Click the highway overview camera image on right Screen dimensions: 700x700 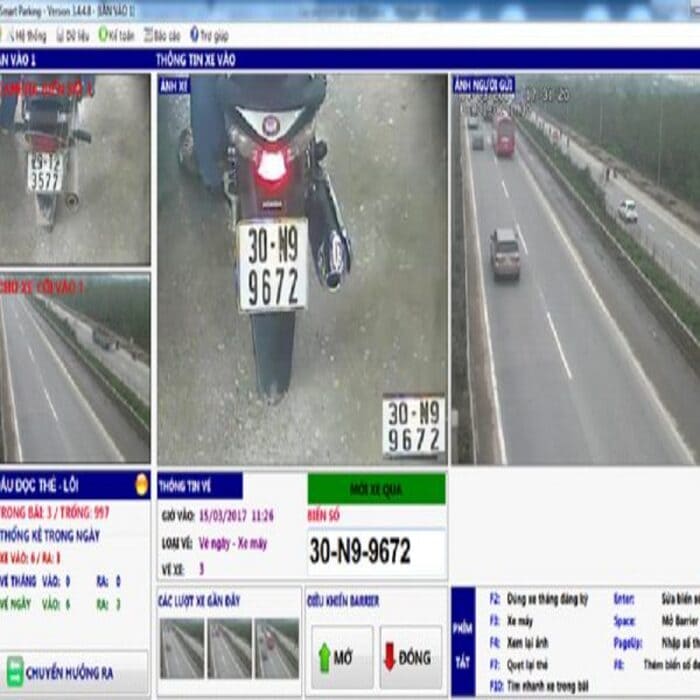pos(575,270)
